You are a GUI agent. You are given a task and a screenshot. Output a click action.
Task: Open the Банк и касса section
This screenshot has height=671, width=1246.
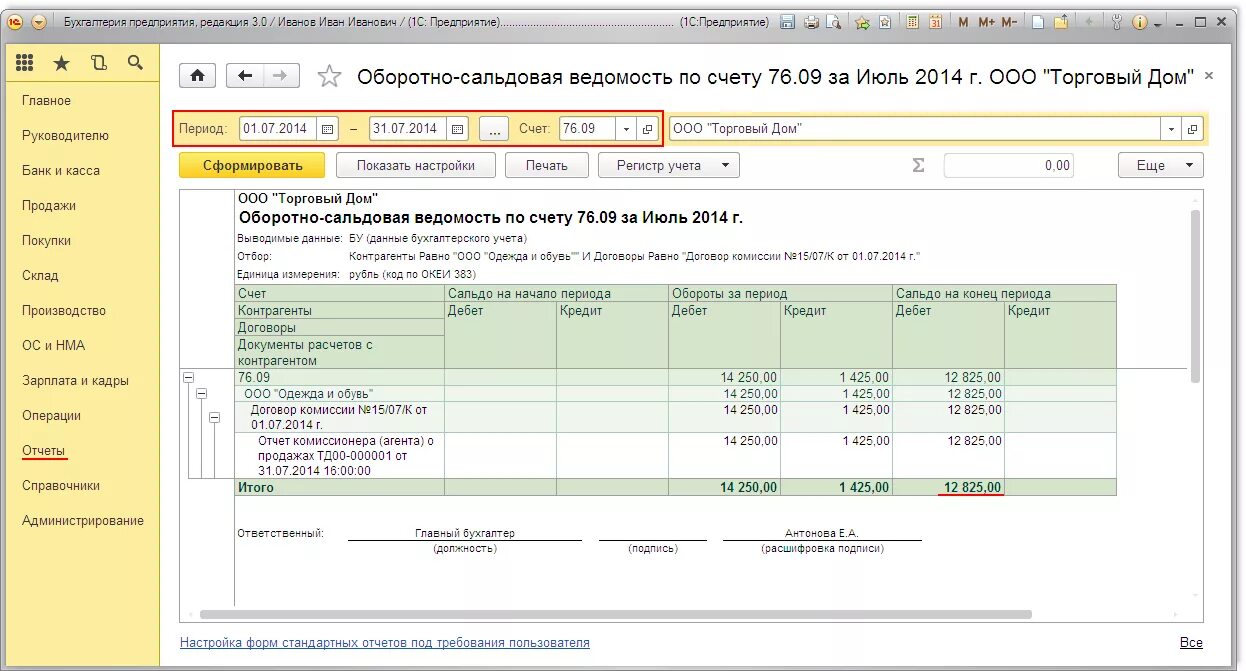[x=61, y=170]
